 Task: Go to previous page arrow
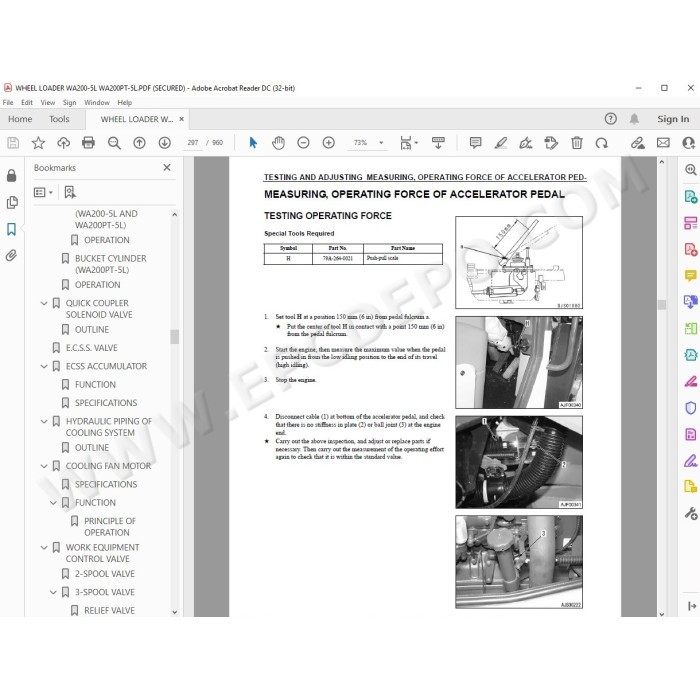tap(139, 143)
